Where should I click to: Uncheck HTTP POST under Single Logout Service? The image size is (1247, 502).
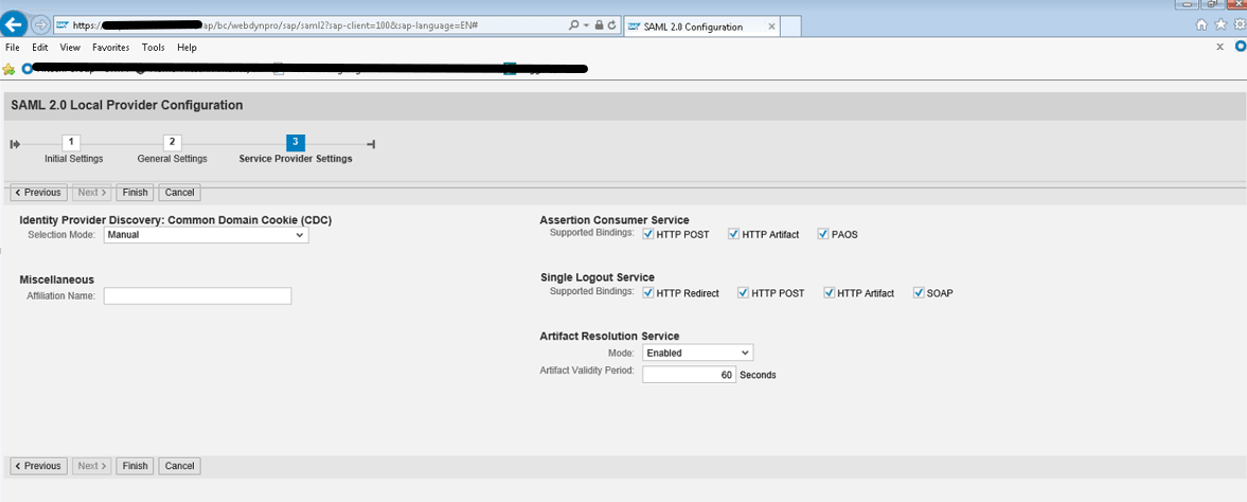[x=743, y=293]
